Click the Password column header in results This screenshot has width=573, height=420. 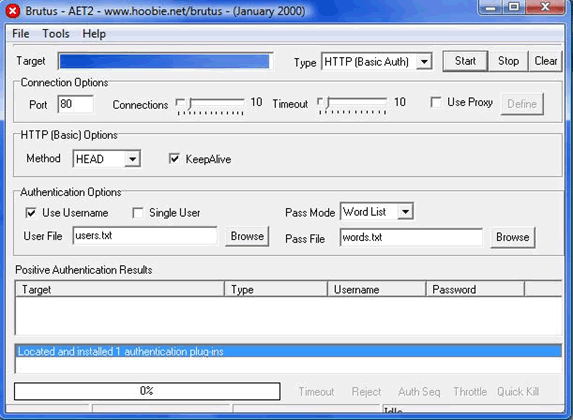point(475,289)
